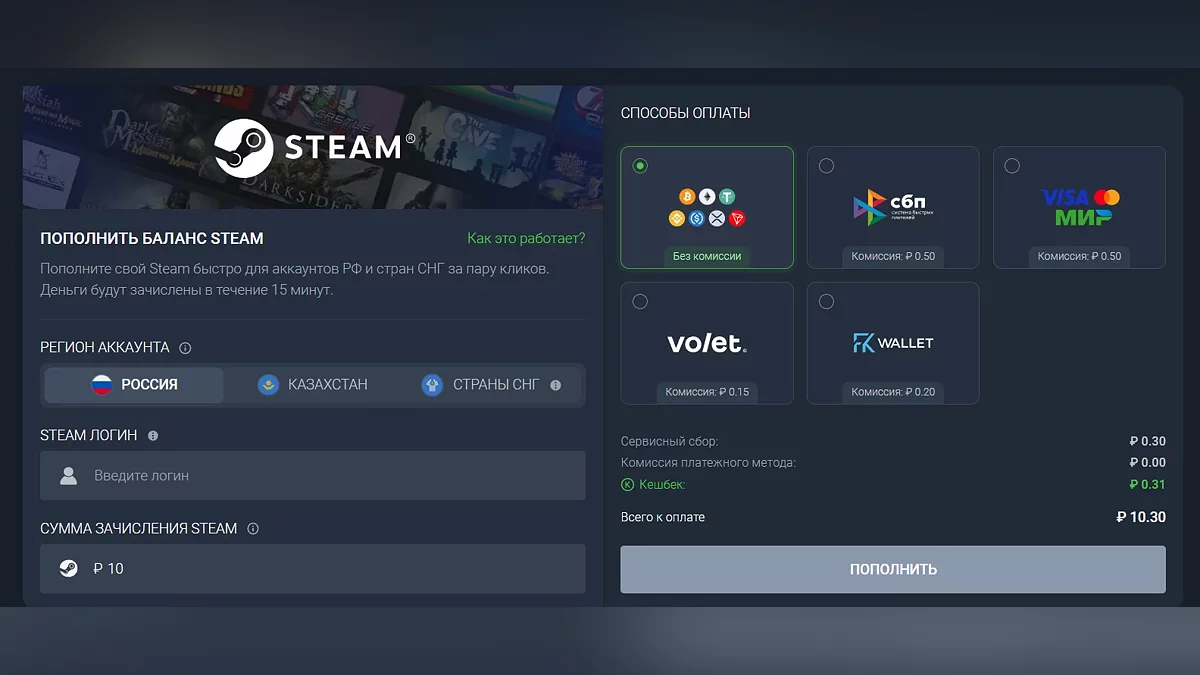1200x675 pixels.
Task: Click the user avatar icon in login field
Action: pos(68,476)
